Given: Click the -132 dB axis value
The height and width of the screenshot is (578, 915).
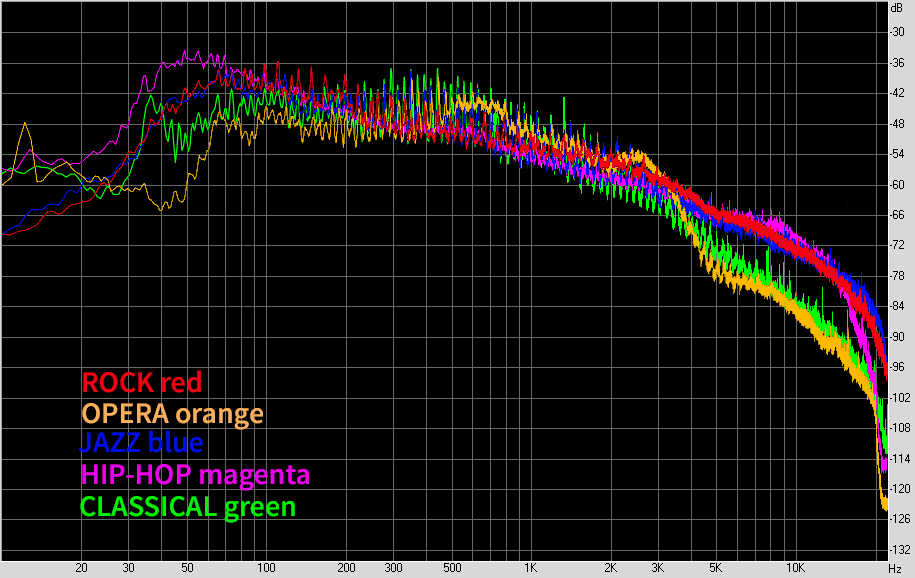Looking at the screenshot, I should click(900, 550).
